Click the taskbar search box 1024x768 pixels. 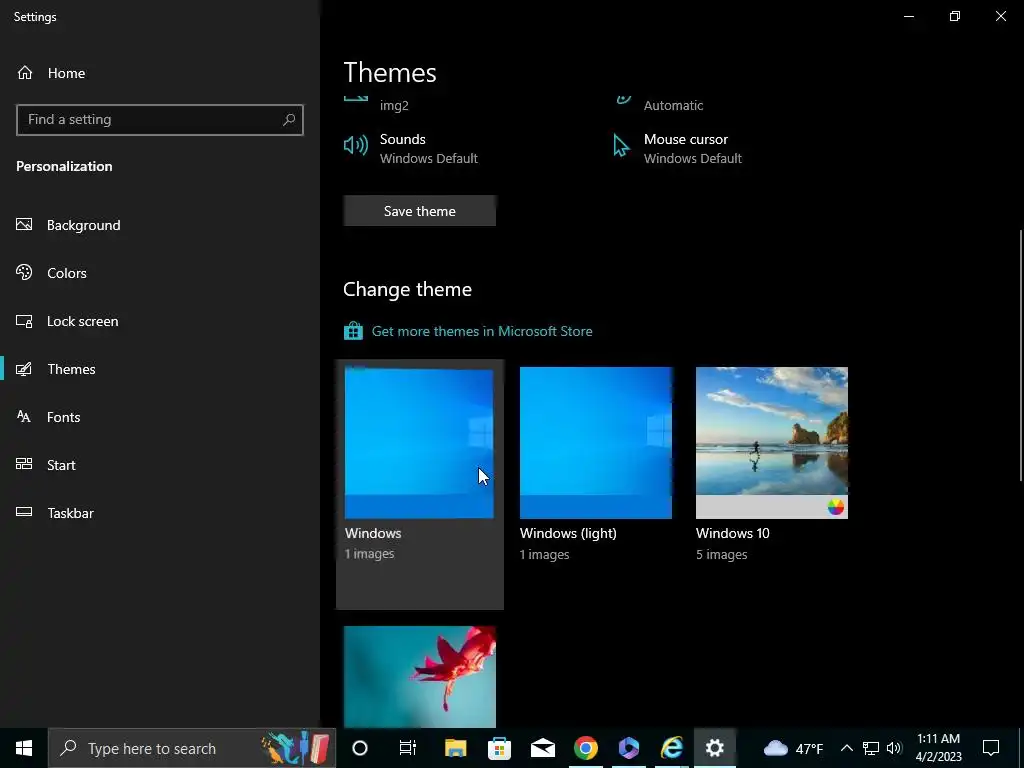192,748
